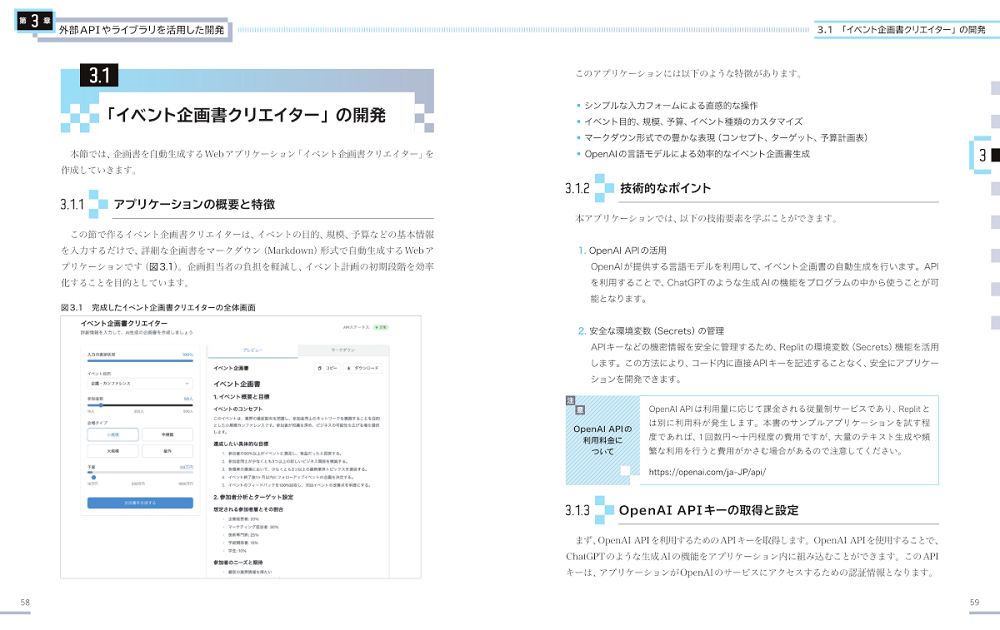1000x630 pixels.
Task: Click the chapter header 外部APIやライブラリを活用した開発
Action: [142, 30]
